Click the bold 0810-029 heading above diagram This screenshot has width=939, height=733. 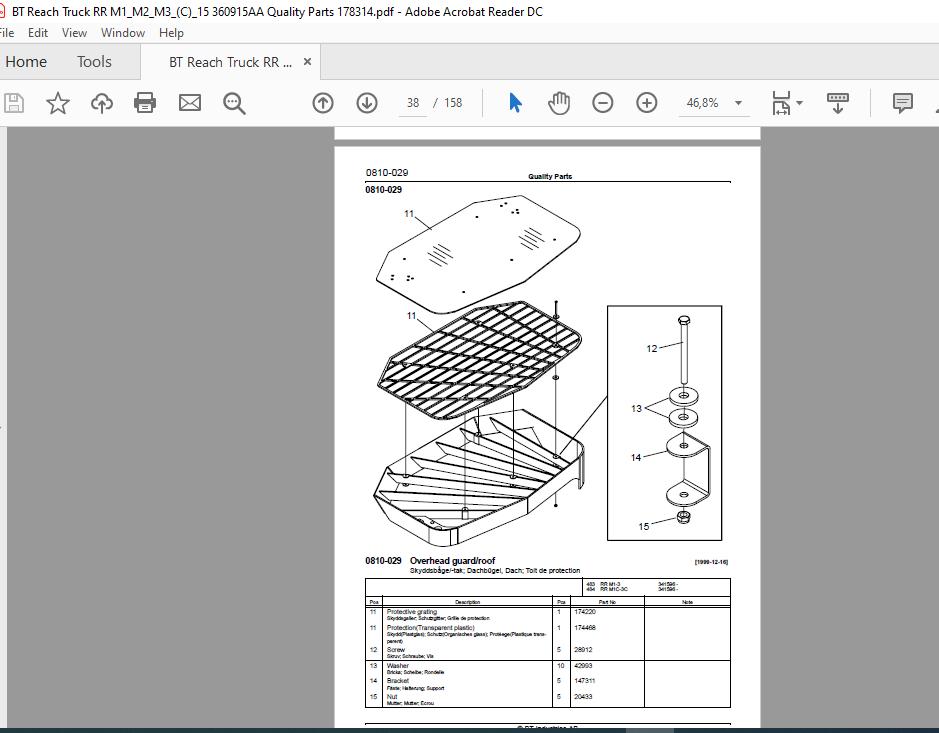[383, 190]
